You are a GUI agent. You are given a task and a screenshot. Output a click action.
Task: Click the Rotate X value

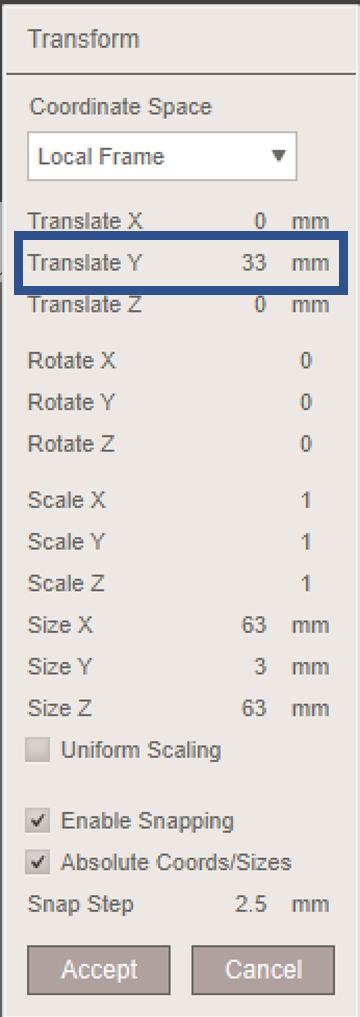[x=306, y=361]
